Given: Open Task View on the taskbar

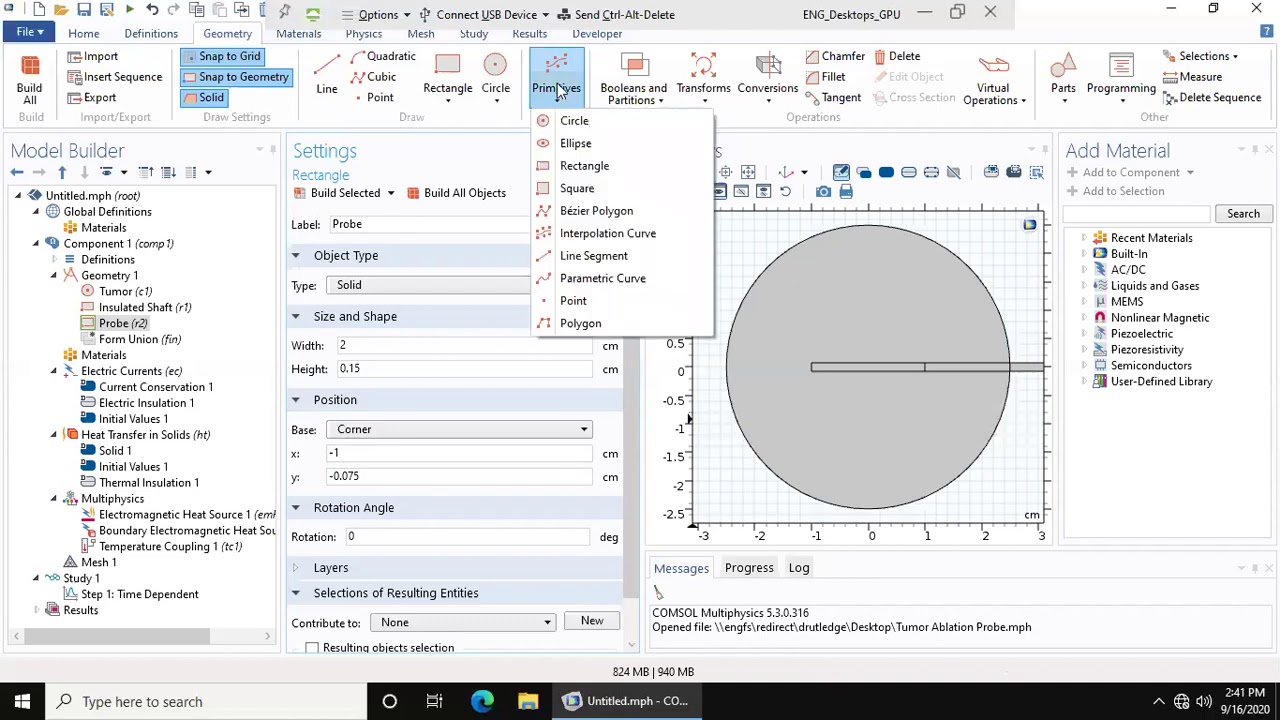Looking at the screenshot, I should point(434,701).
